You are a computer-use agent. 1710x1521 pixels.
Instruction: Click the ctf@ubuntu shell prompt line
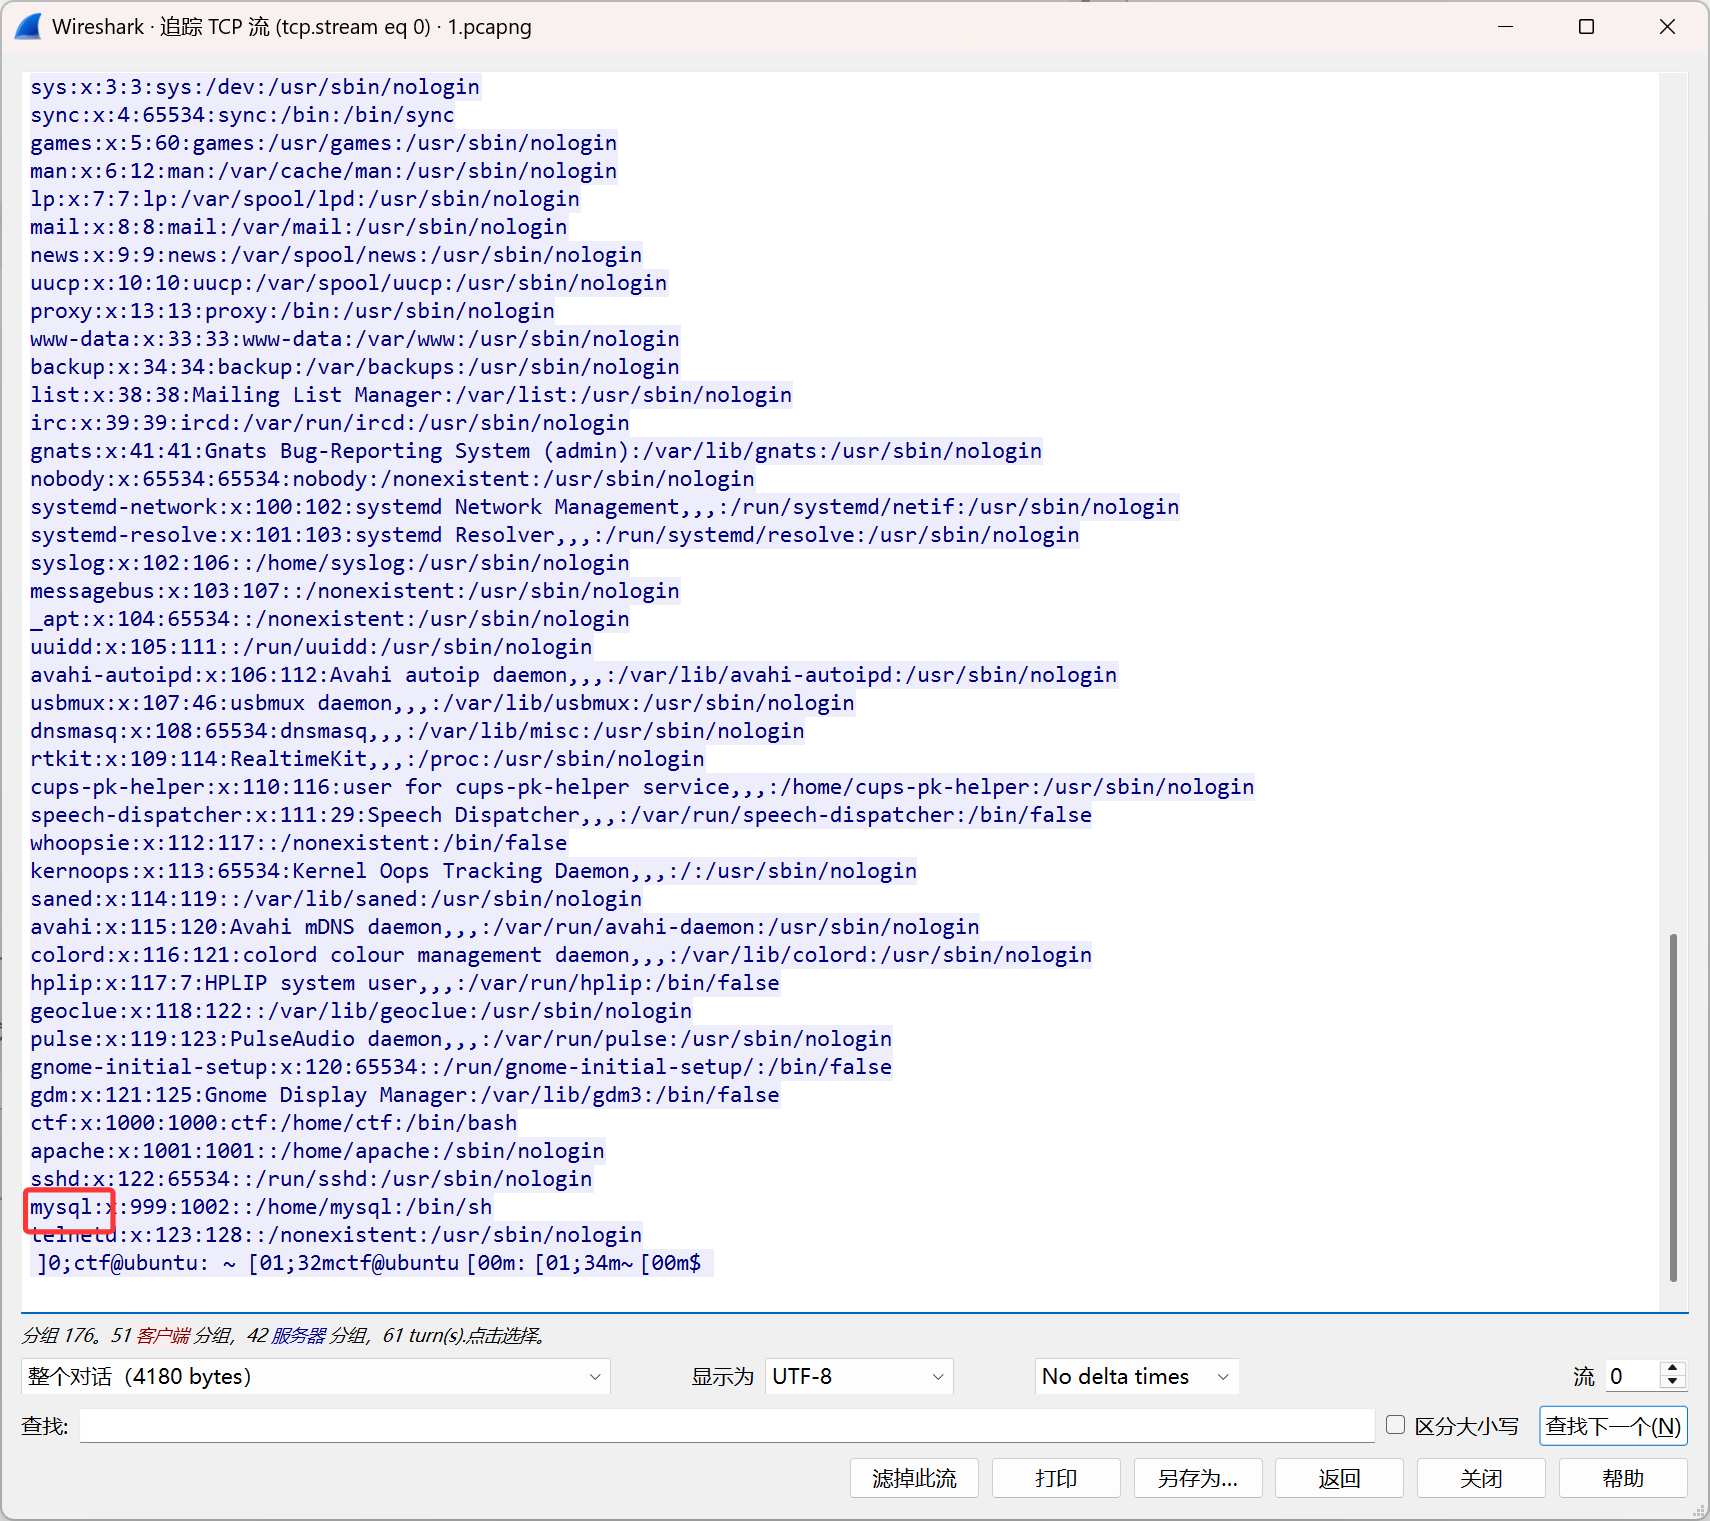372,1263
